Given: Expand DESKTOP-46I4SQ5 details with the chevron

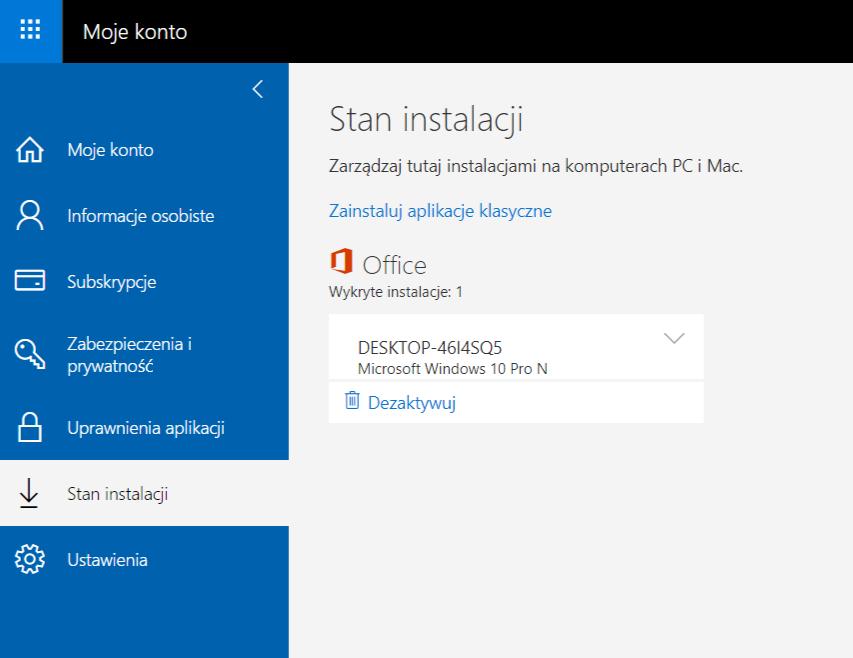Looking at the screenshot, I should [674, 339].
